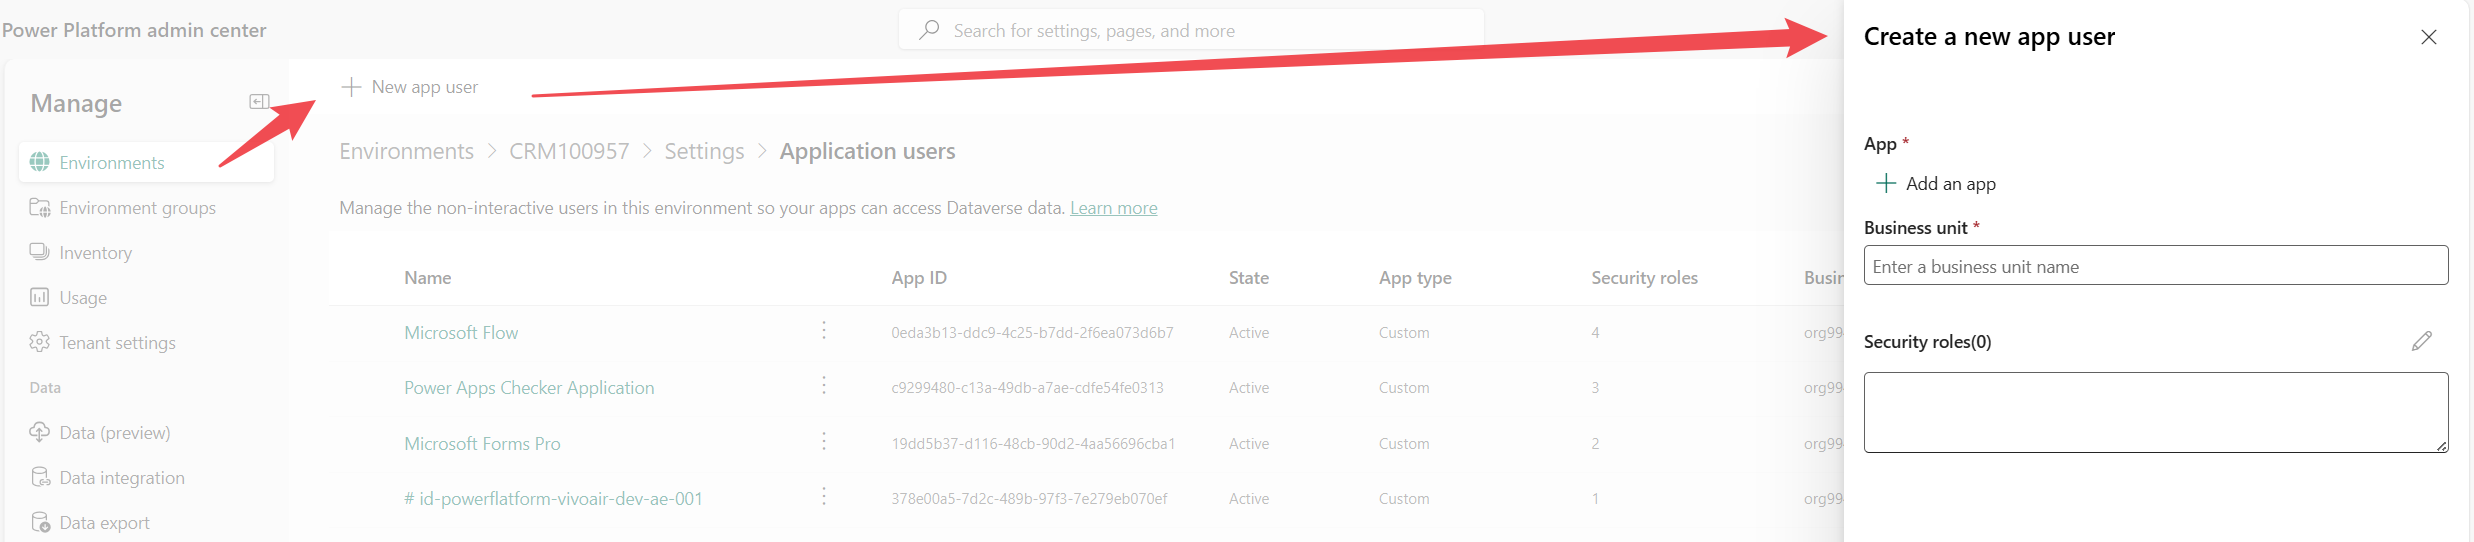Click the Security roles text area
This screenshot has height=542, width=2474.
(x=2155, y=412)
